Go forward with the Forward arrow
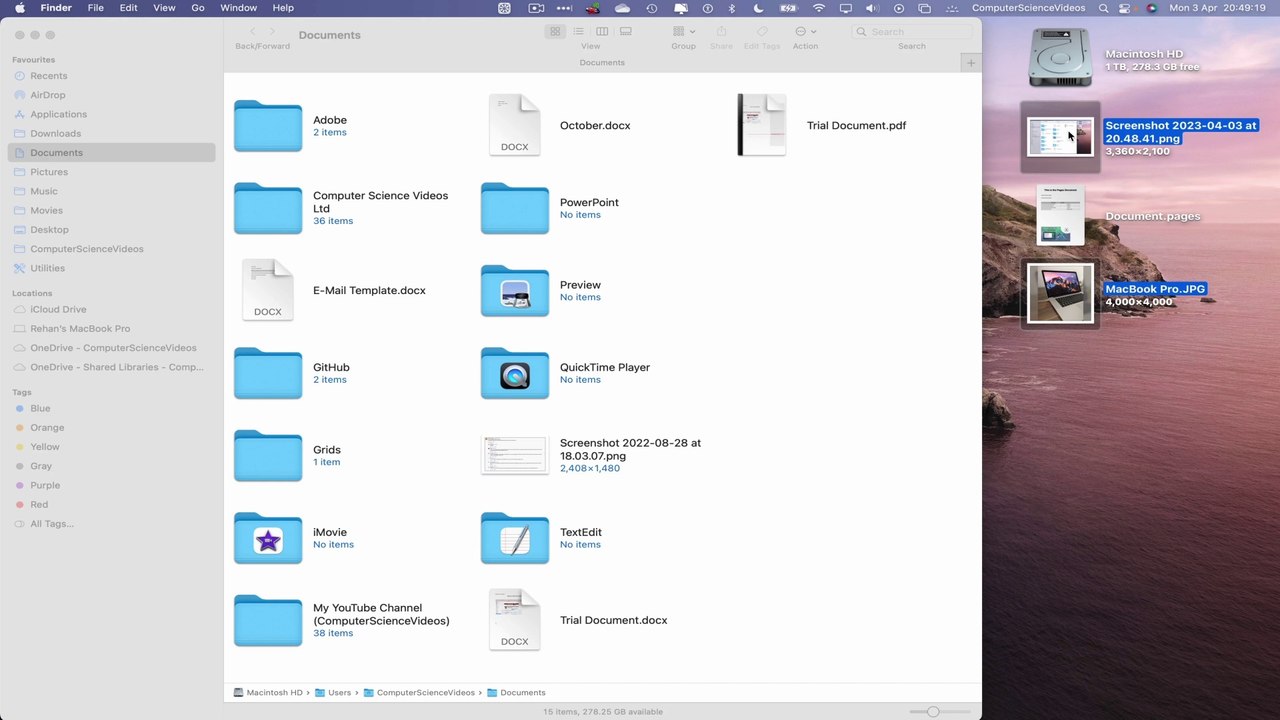This screenshot has width=1280, height=720. tap(272, 32)
